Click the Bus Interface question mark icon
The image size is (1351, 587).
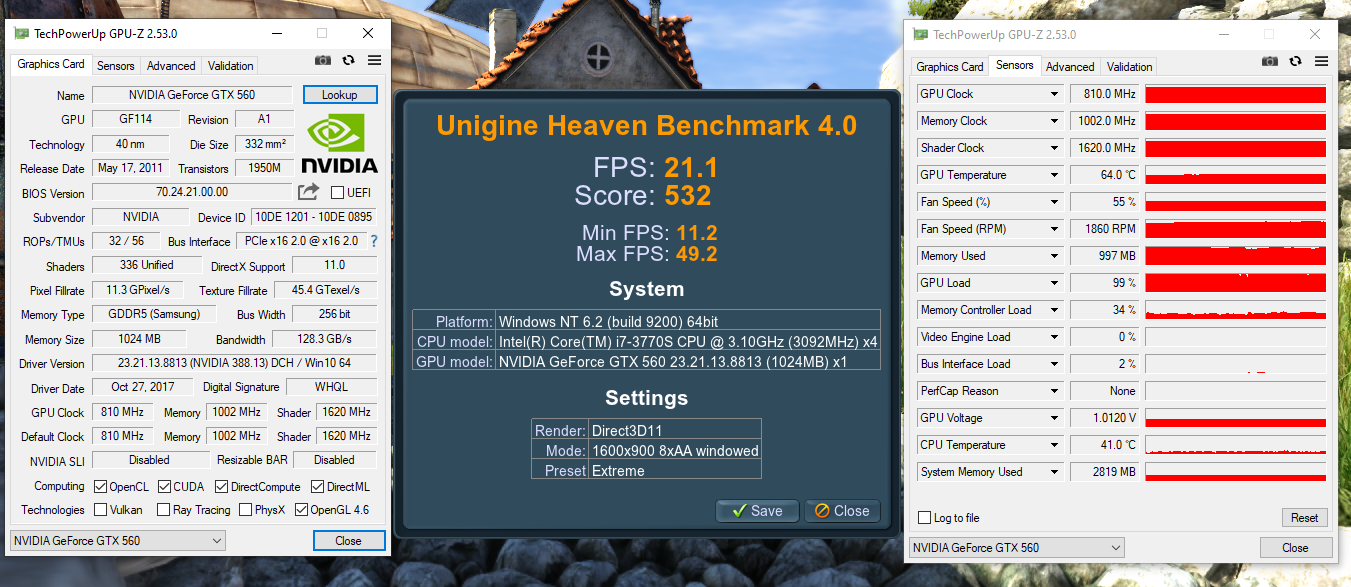(x=374, y=241)
